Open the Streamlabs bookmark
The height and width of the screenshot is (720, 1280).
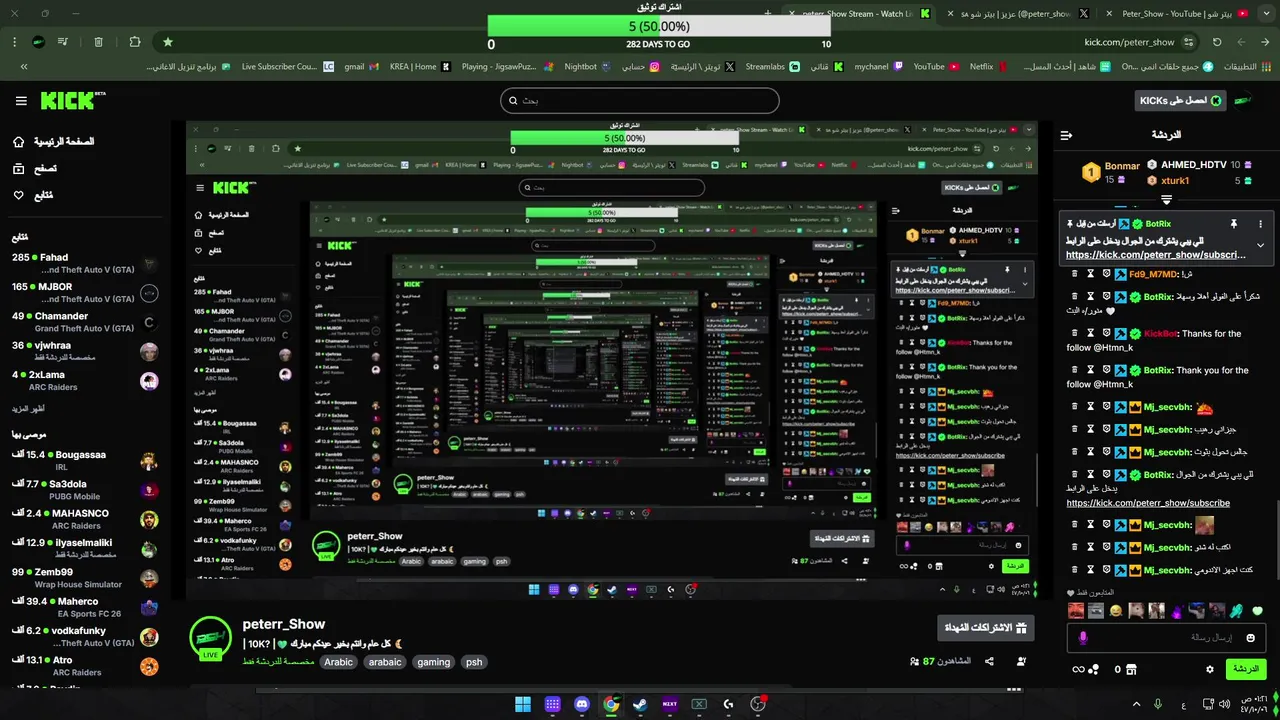tap(772, 67)
